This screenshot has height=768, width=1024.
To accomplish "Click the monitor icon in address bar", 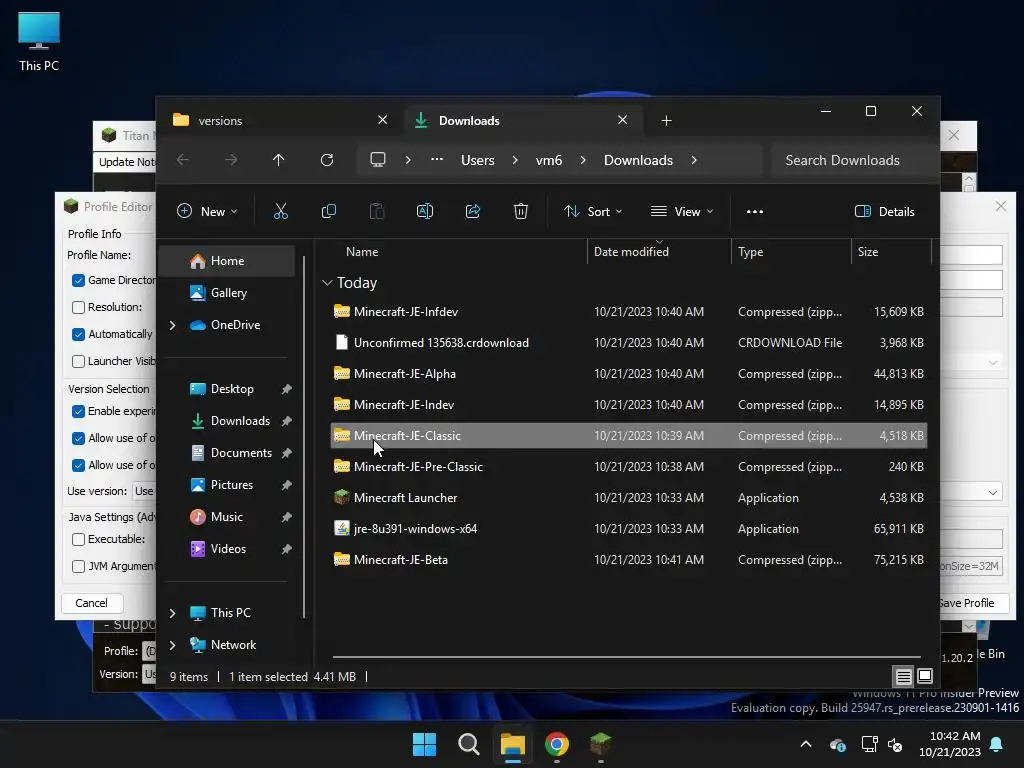I will pos(378,160).
